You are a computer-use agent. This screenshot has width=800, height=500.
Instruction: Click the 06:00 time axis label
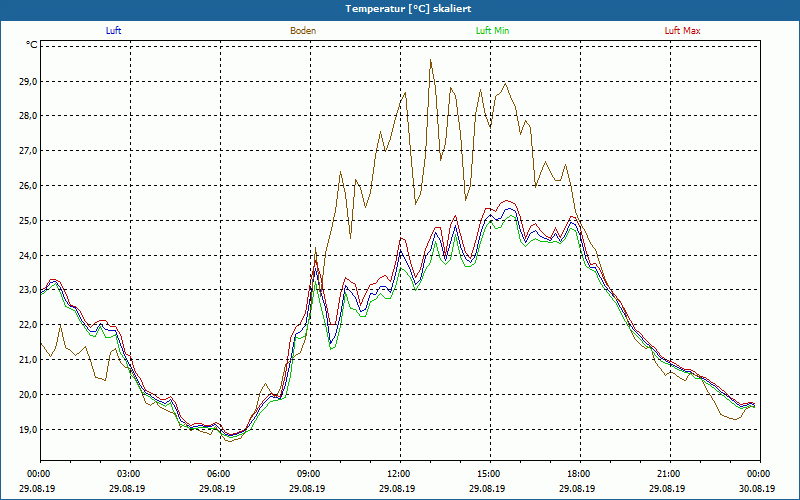click(220, 474)
